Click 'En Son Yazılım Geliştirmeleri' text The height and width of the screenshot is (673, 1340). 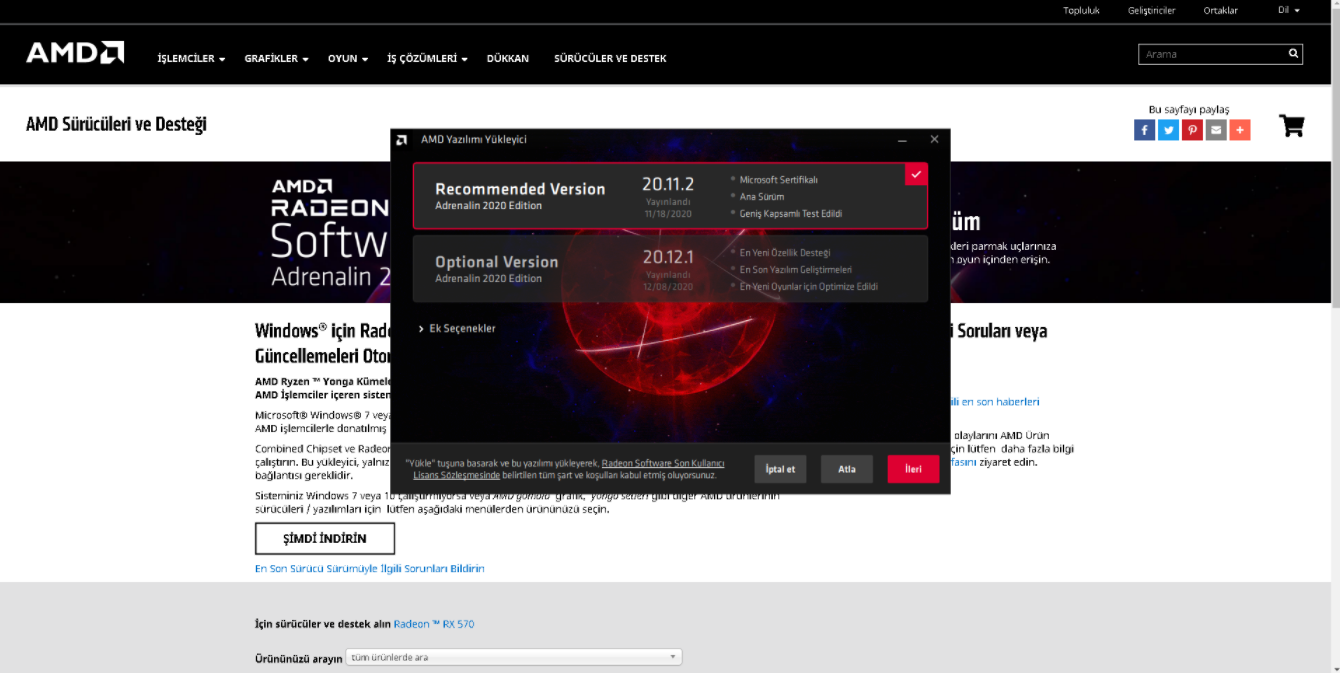[x=796, y=270]
